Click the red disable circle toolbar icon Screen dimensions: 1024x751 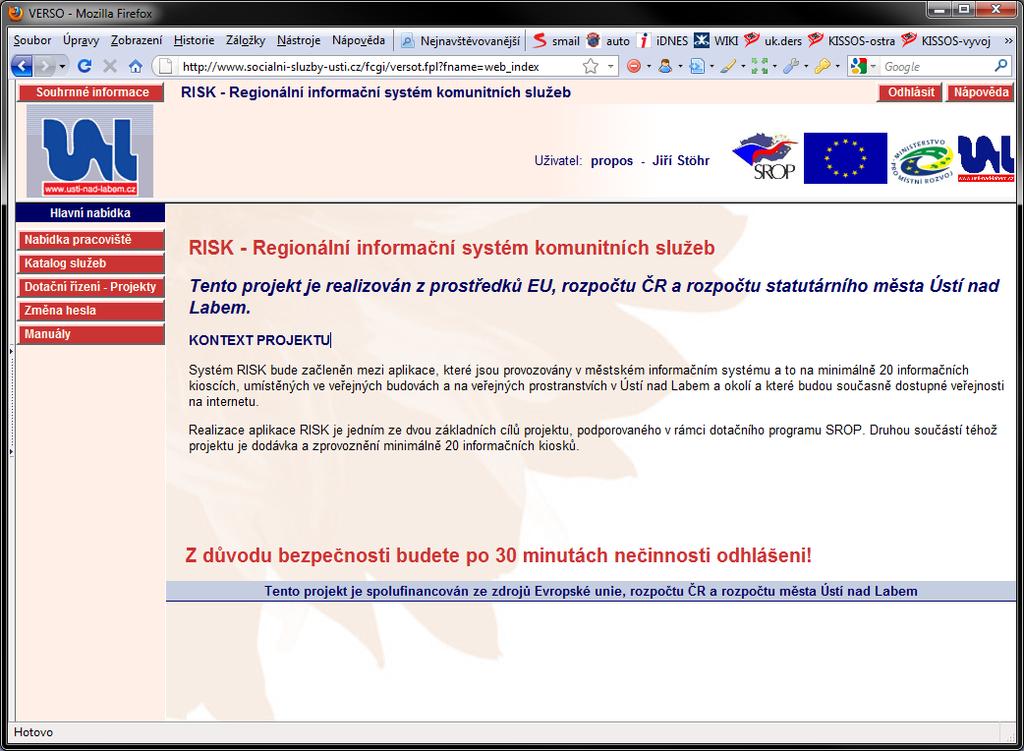click(x=633, y=66)
